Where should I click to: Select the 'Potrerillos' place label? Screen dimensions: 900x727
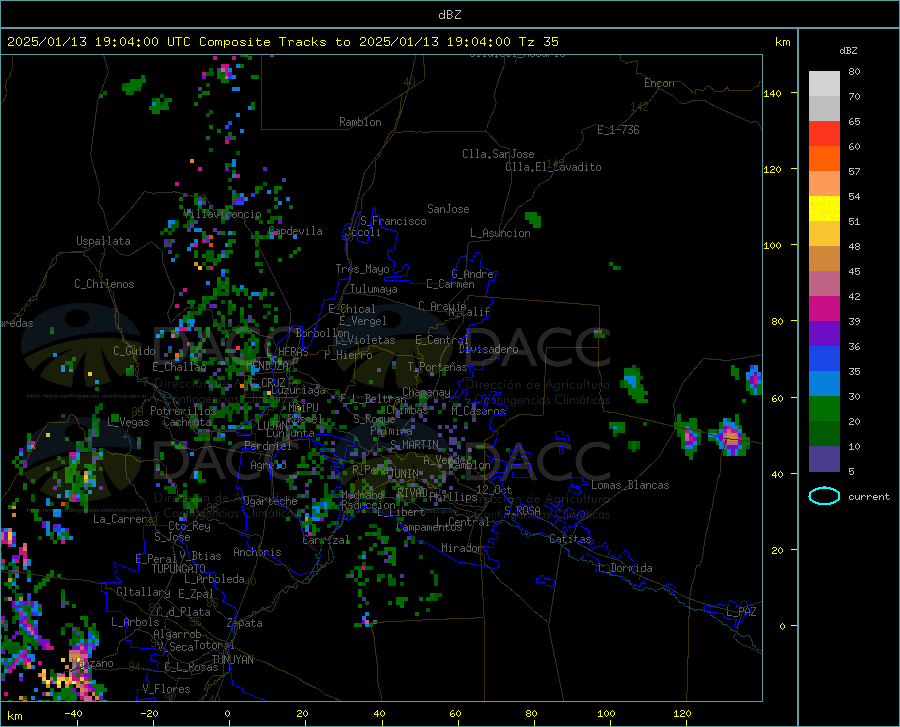pyautogui.click(x=183, y=411)
